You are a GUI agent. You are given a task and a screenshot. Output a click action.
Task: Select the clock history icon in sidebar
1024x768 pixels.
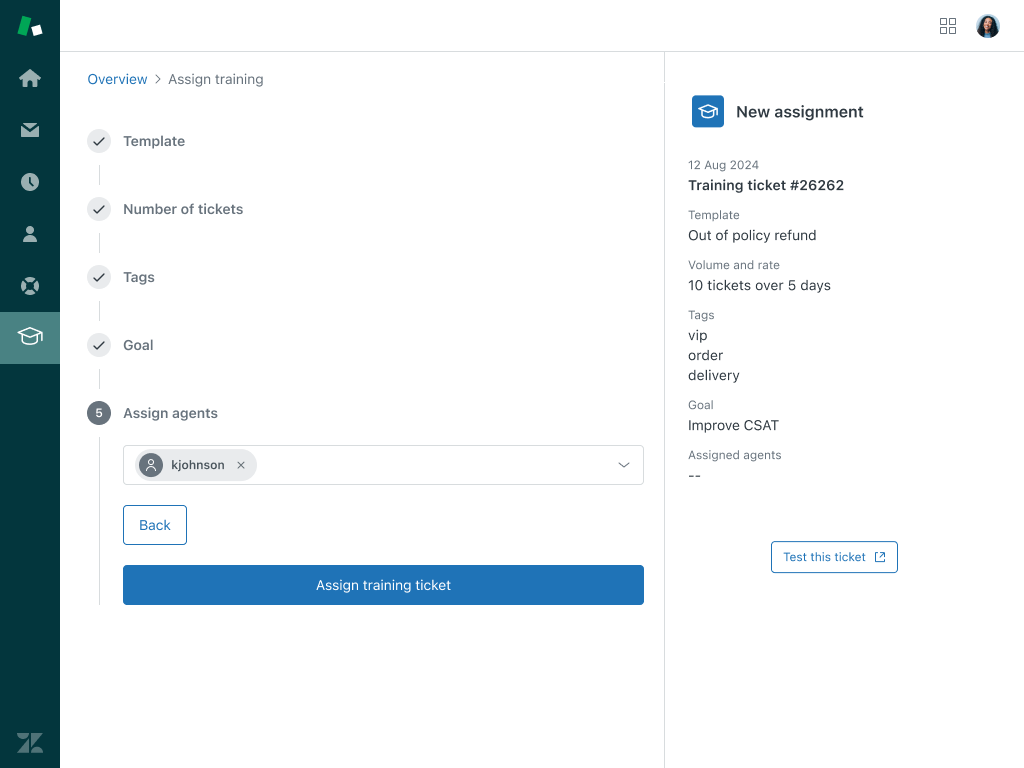tap(29, 182)
